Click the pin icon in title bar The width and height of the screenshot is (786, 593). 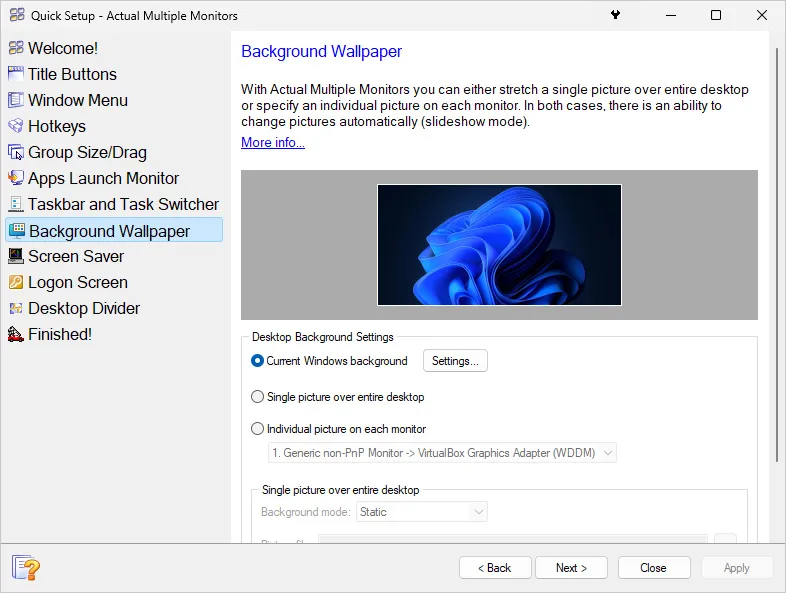point(615,15)
